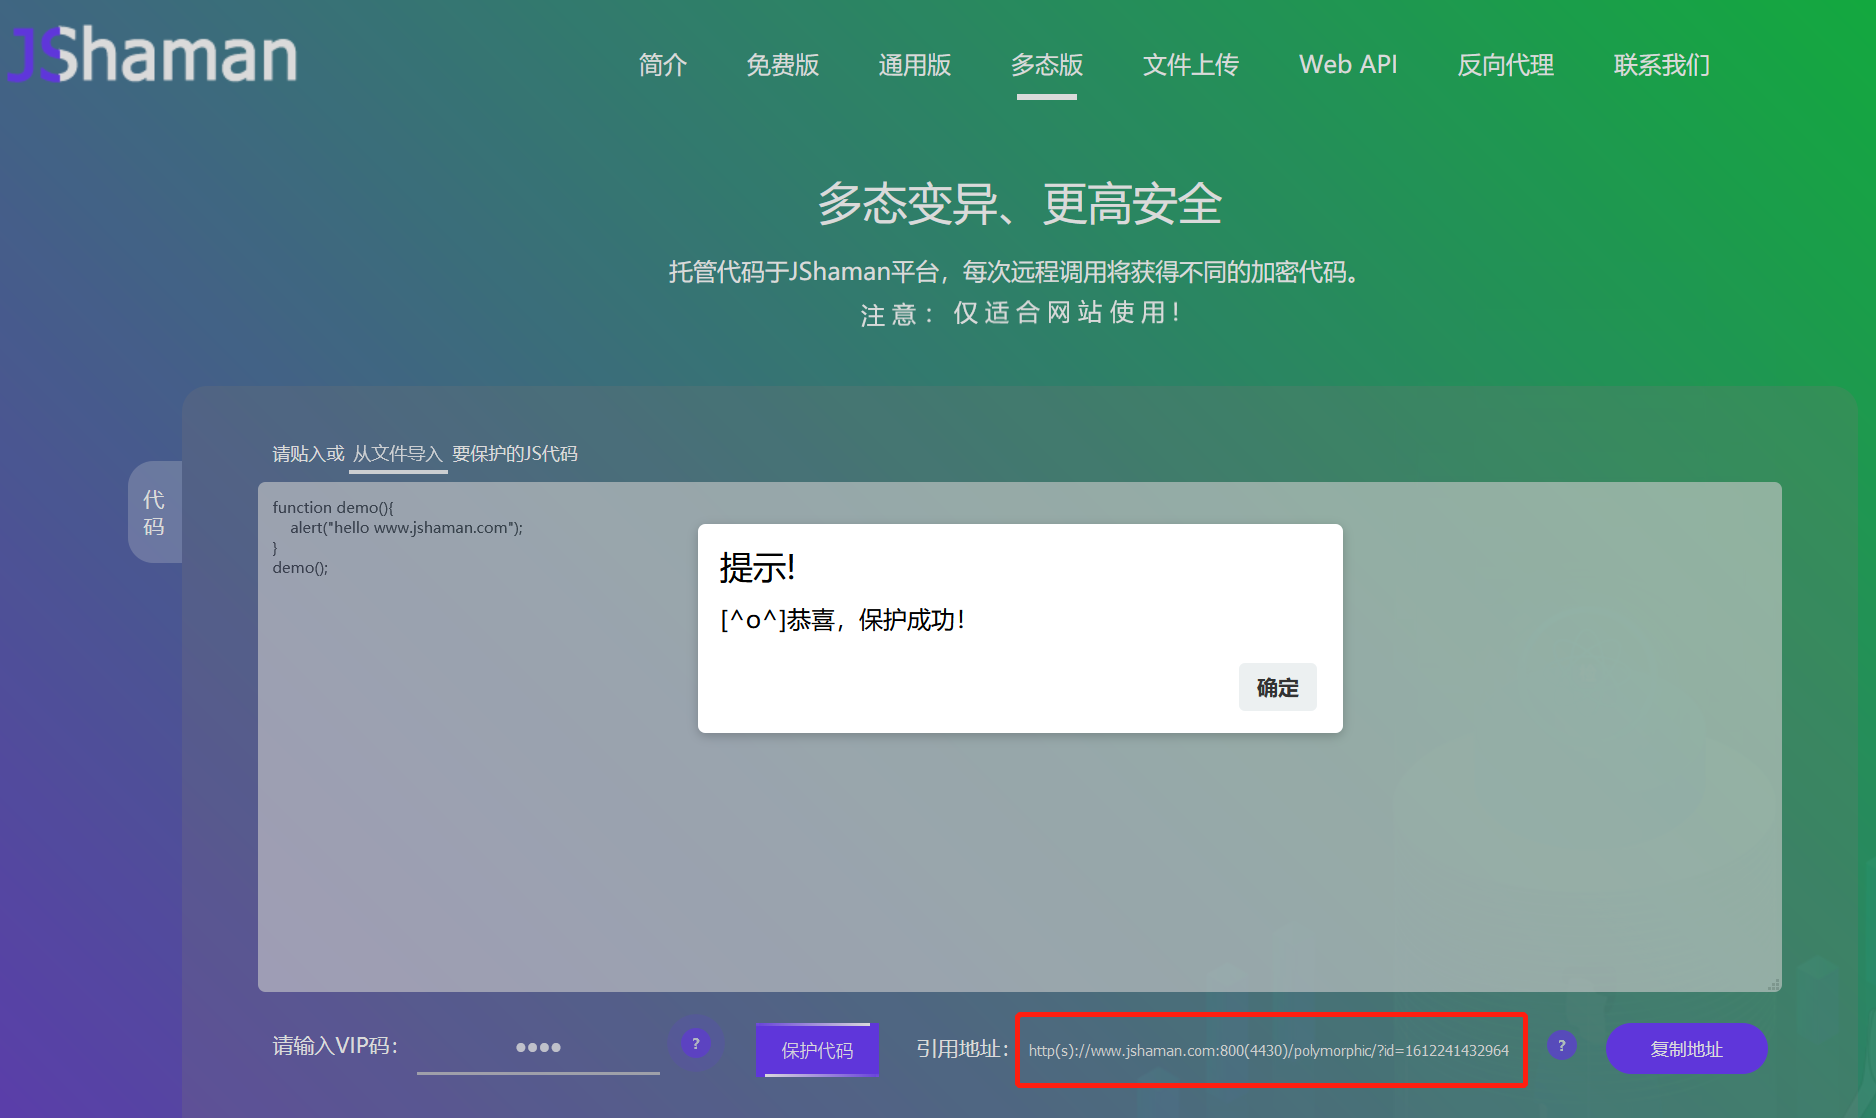1876x1118 pixels.
Task: Click the JShaman logo
Action: point(153,54)
